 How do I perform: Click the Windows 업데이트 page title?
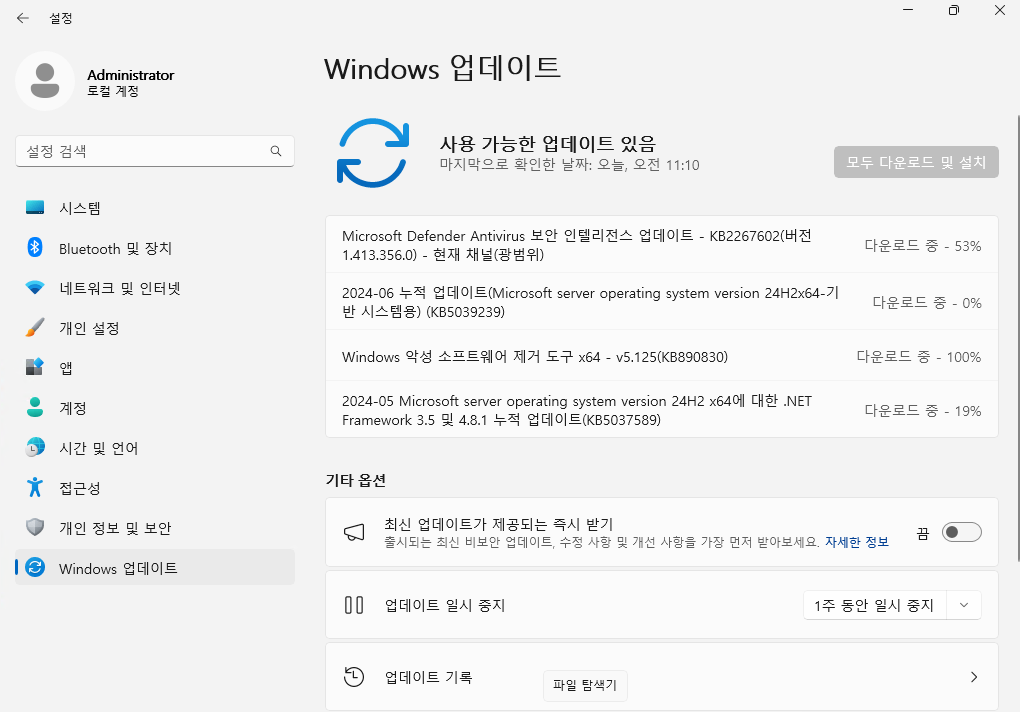click(x=442, y=68)
